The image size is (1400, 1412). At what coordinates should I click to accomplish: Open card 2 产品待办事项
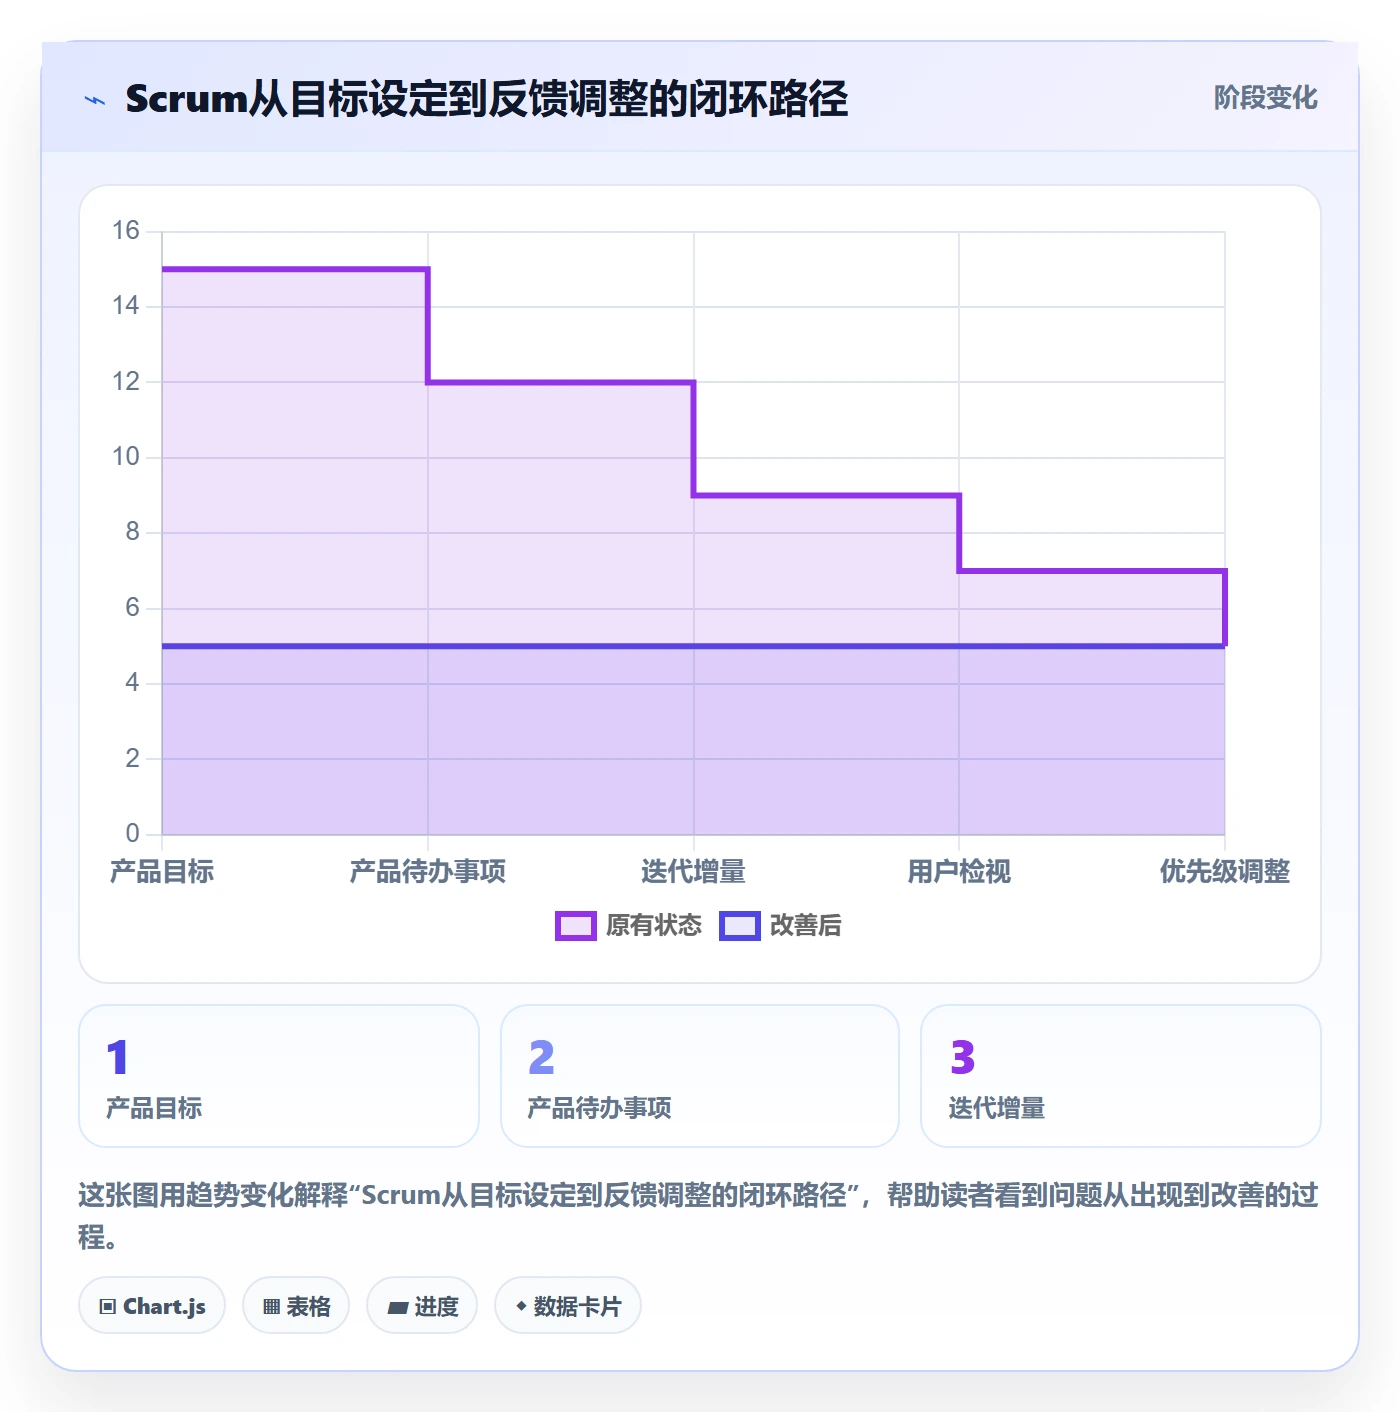tap(700, 1076)
